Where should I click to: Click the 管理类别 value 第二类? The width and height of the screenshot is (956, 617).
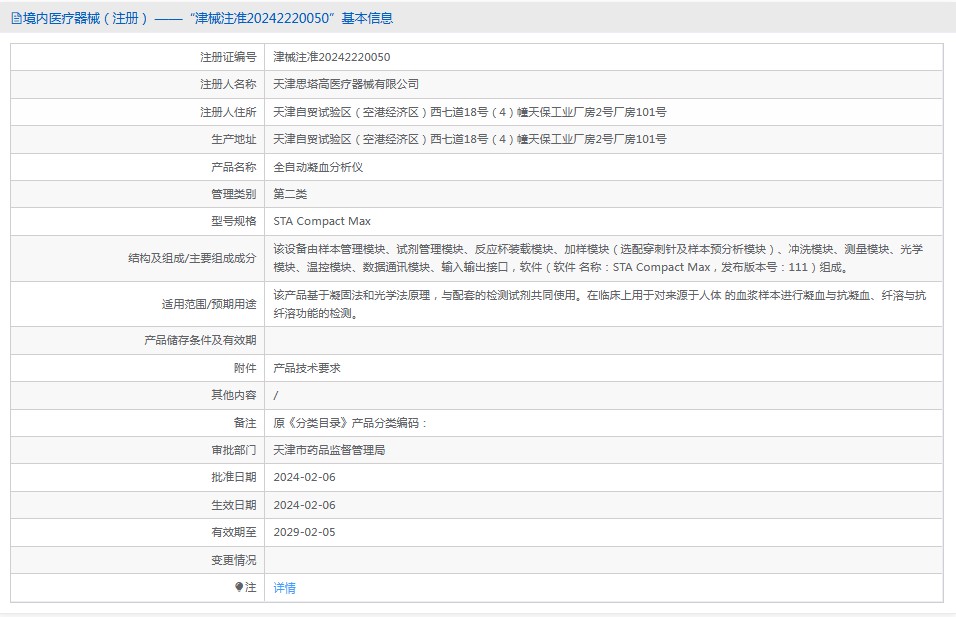pos(290,194)
